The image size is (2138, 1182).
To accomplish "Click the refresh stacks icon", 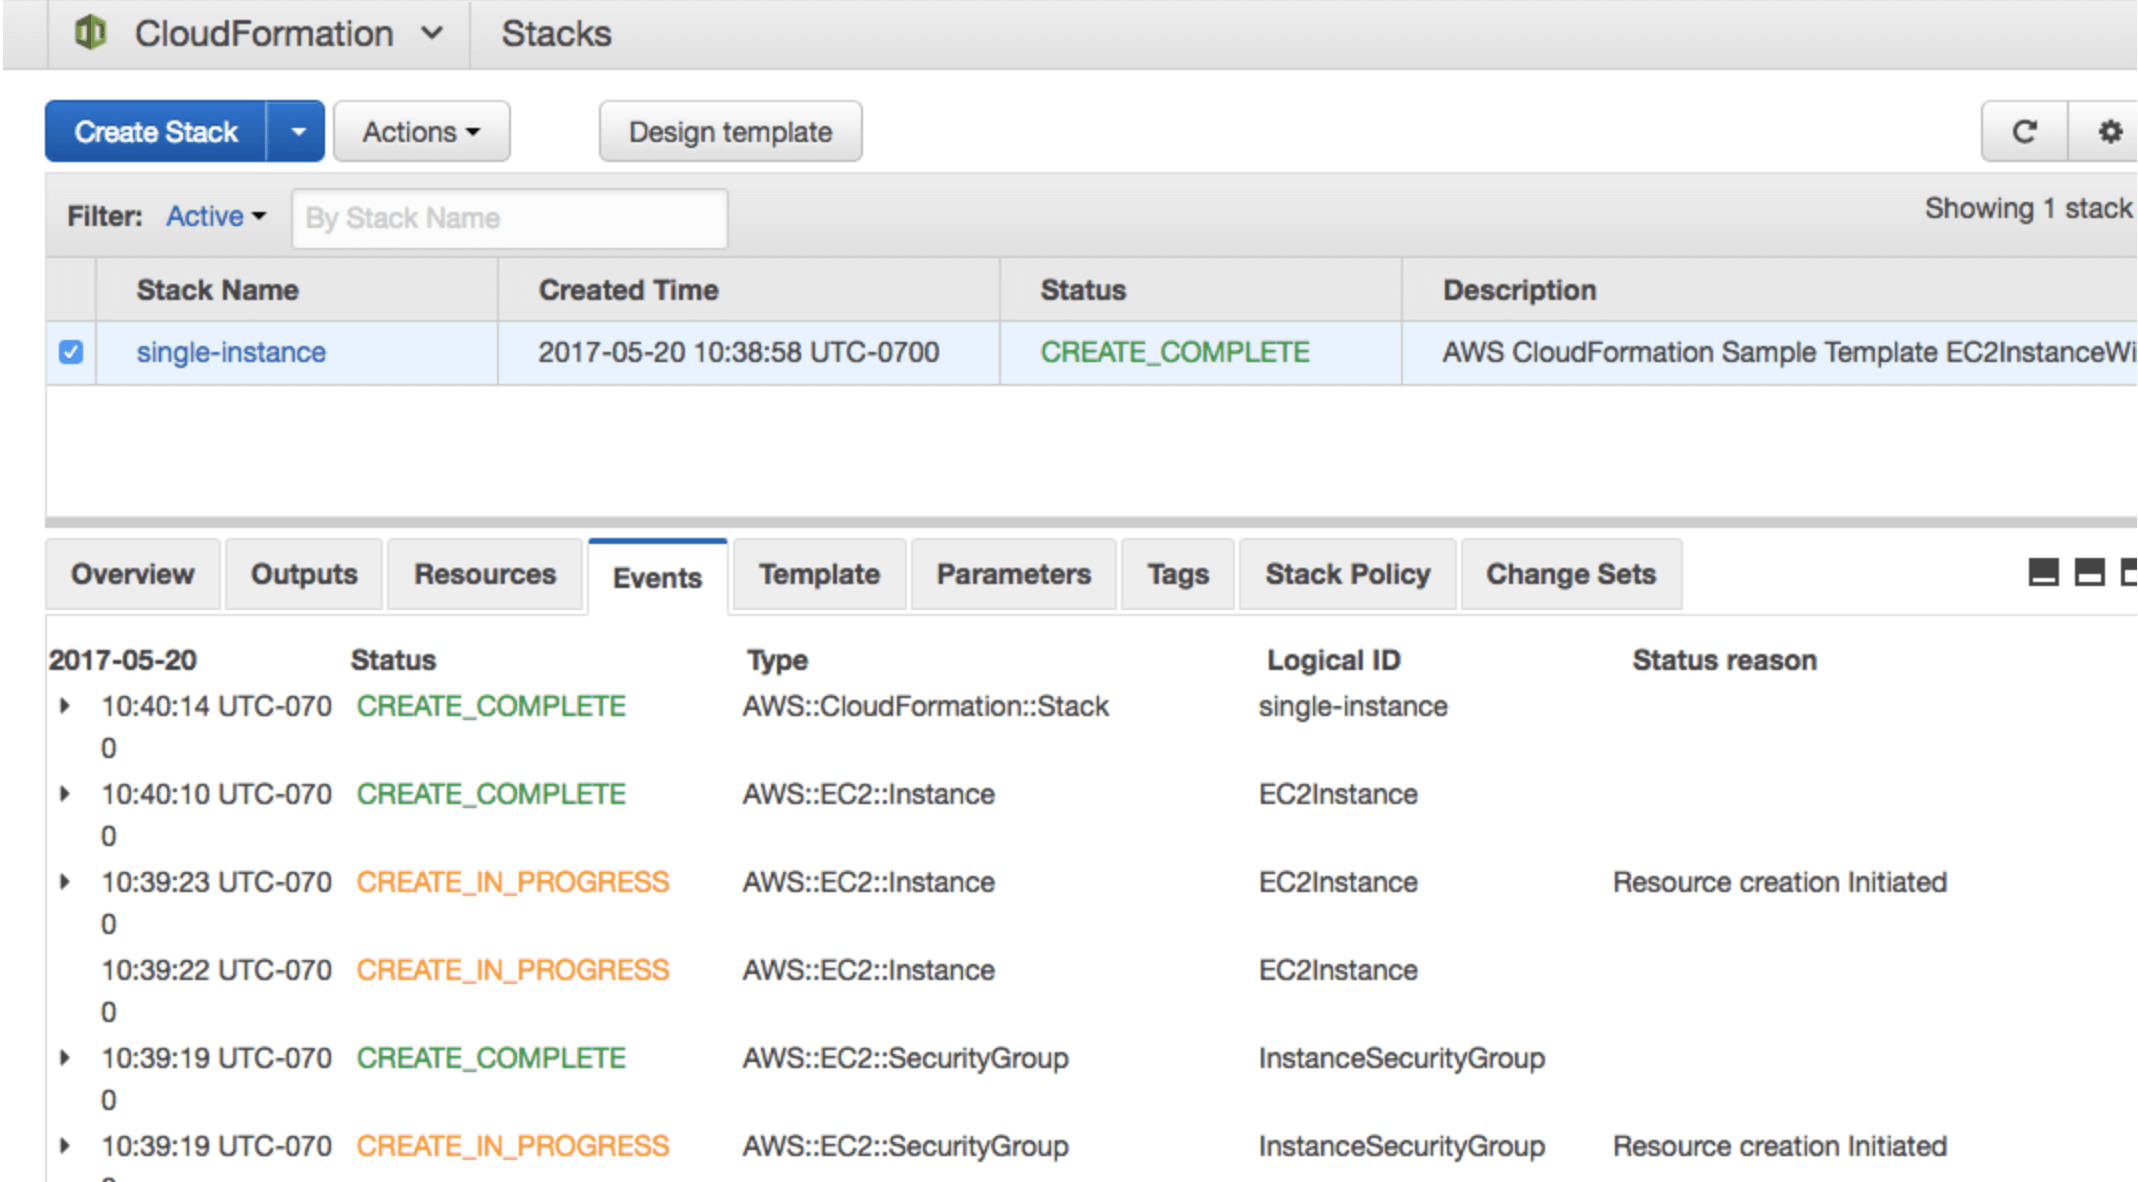I will coord(2024,132).
